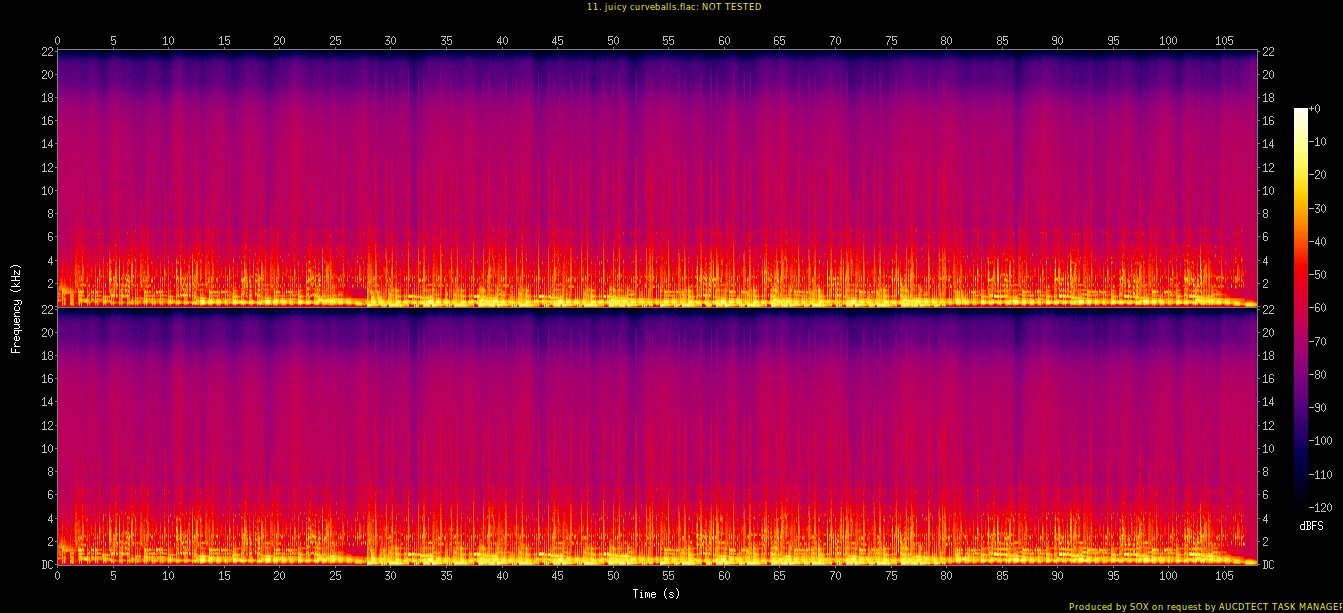Viewport: 1343px width, 613px height.
Task: Click the 'dBFS' label under the color scale
Action: point(1312,525)
